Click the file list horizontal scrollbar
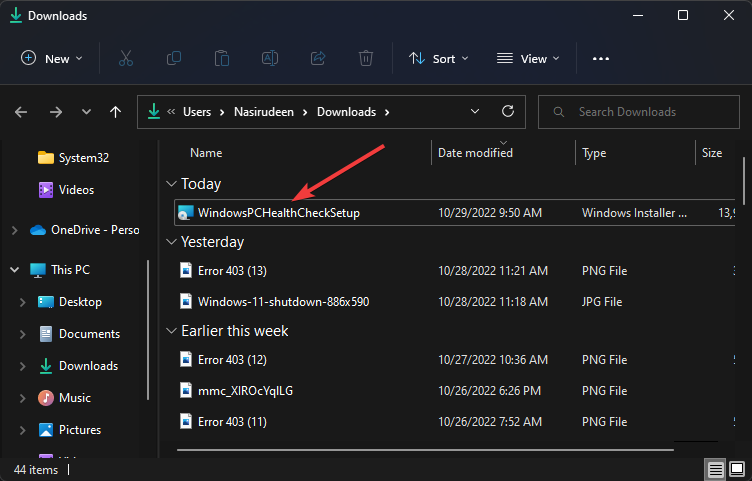 coord(425,450)
